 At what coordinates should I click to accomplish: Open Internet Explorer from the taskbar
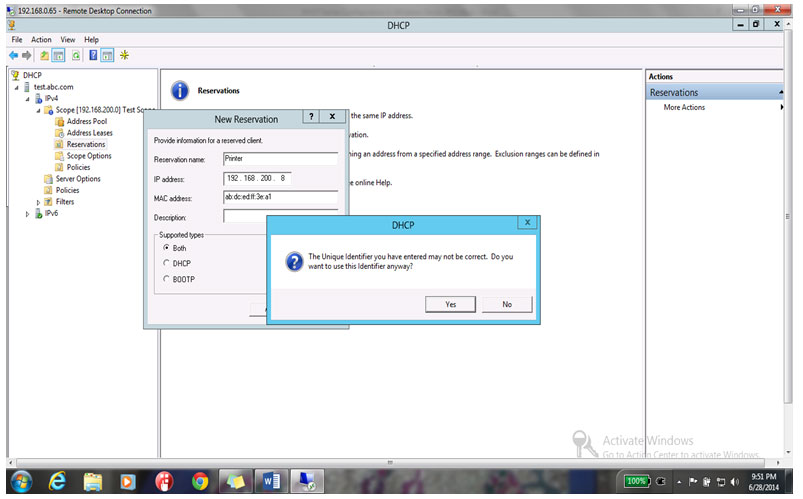tap(57, 481)
